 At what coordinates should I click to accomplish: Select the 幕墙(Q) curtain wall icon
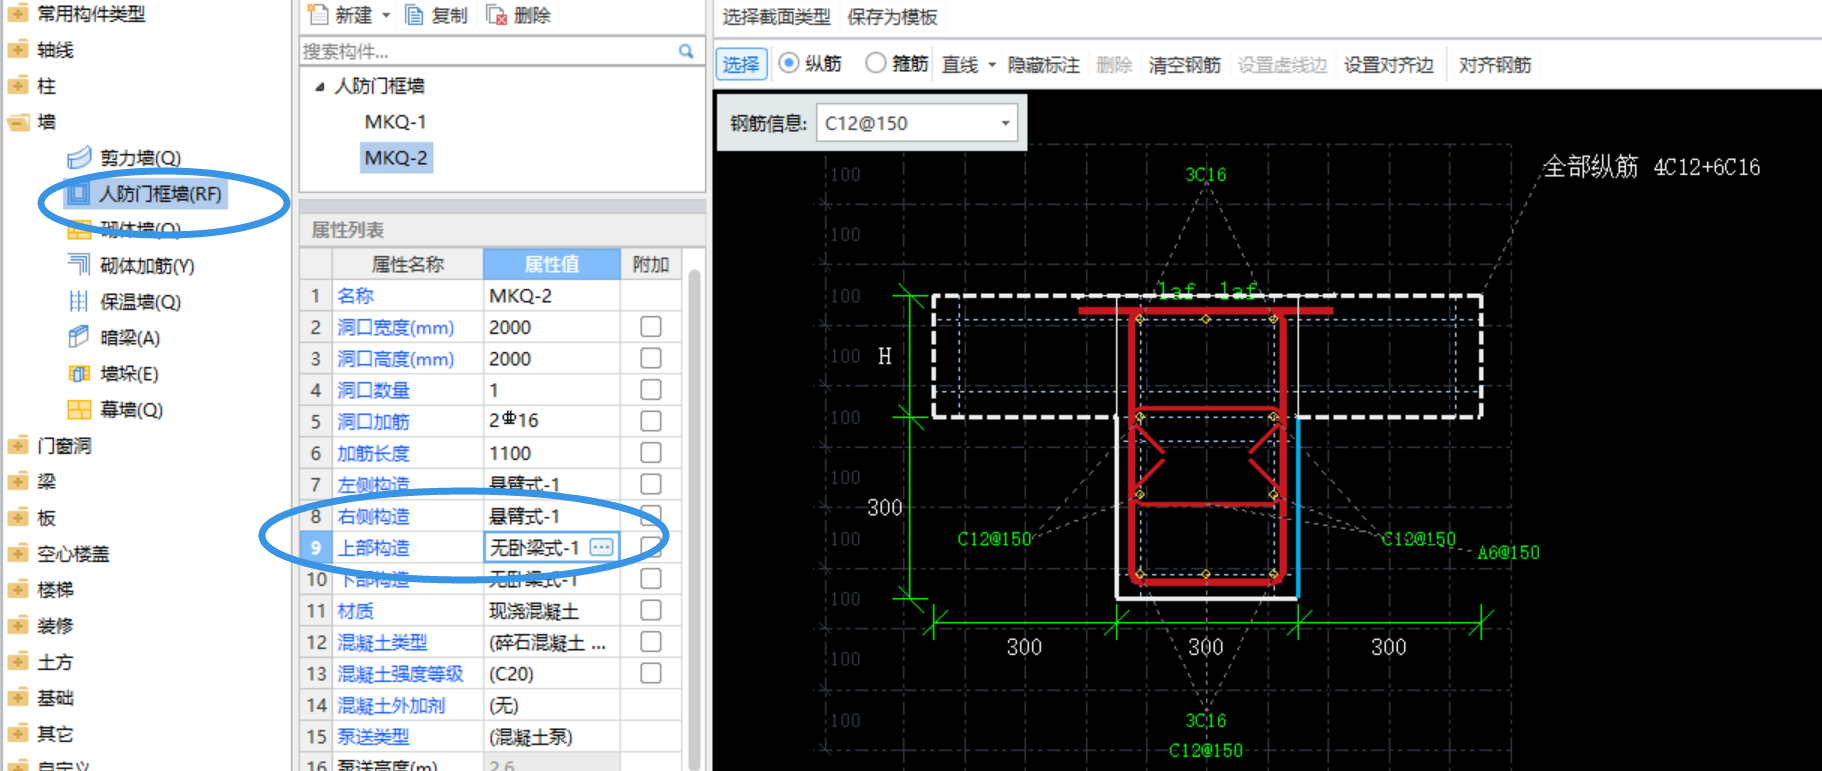pos(79,409)
